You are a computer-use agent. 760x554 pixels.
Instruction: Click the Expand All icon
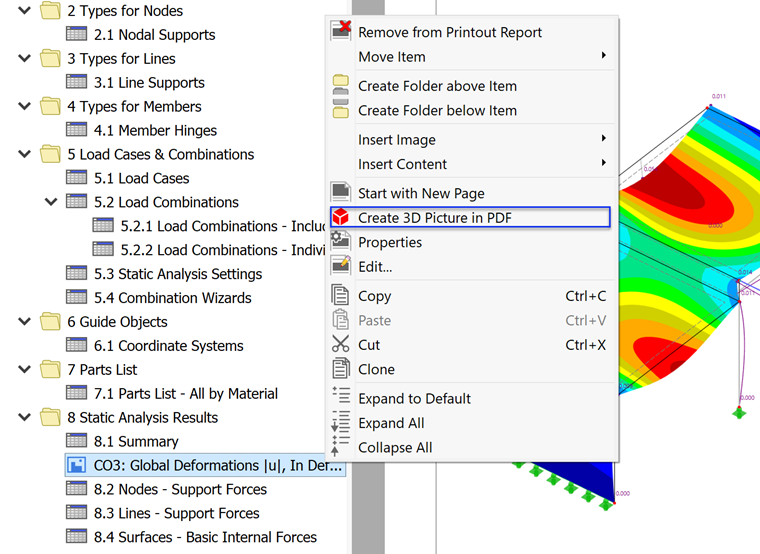pyautogui.click(x=340, y=421)
